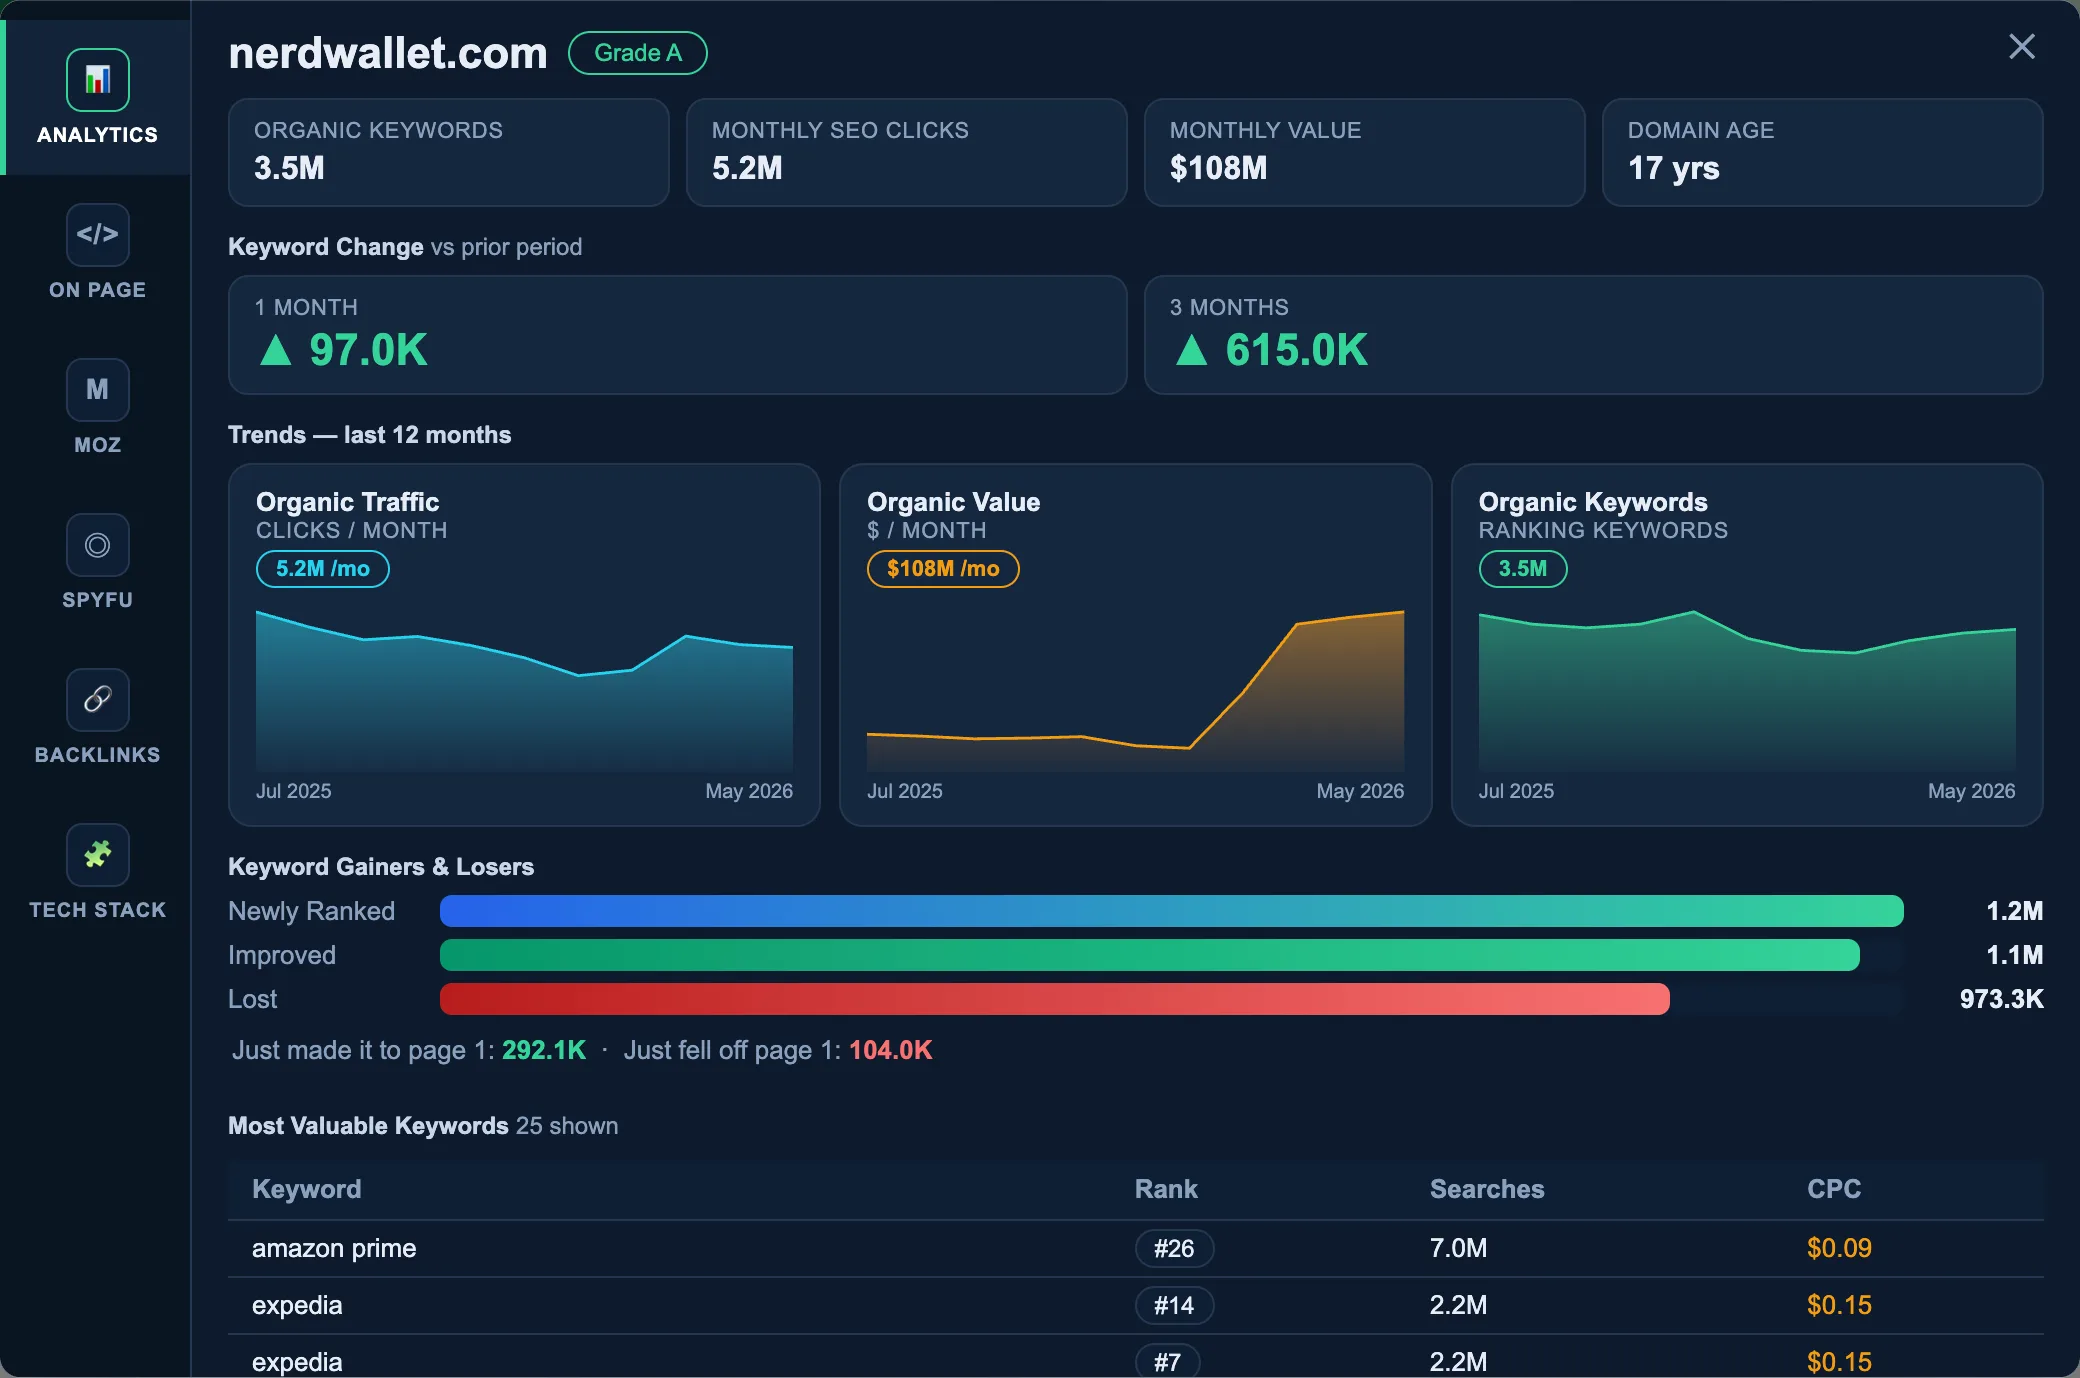2080x1378 pixels.
Task: Click the 615.0K three-month change value
Action: click(x=1296, y=350)
